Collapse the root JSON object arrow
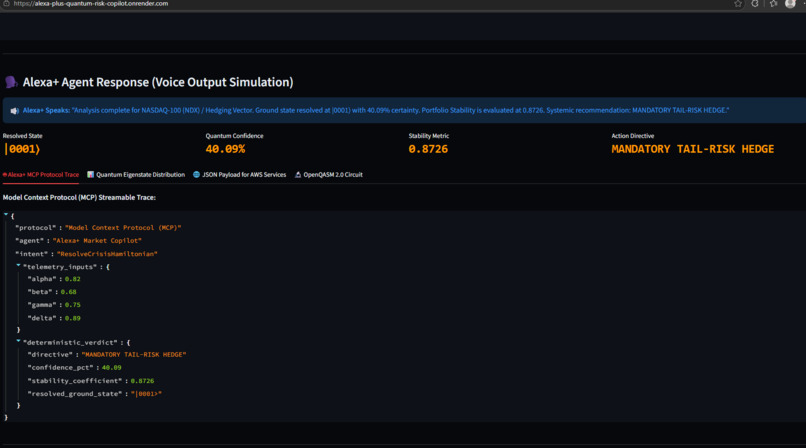 pyautogui.click(x=6, y=215)
